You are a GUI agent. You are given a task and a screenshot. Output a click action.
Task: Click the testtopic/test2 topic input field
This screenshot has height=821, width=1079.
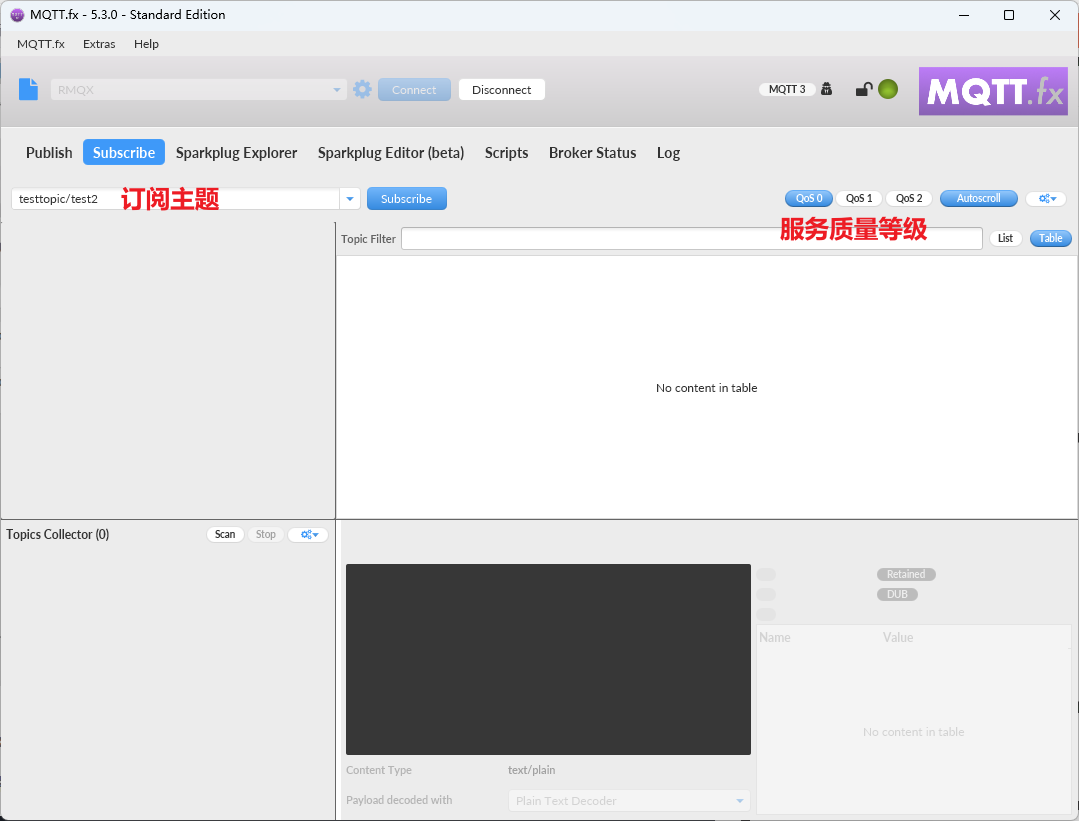[x=175, y=199]
